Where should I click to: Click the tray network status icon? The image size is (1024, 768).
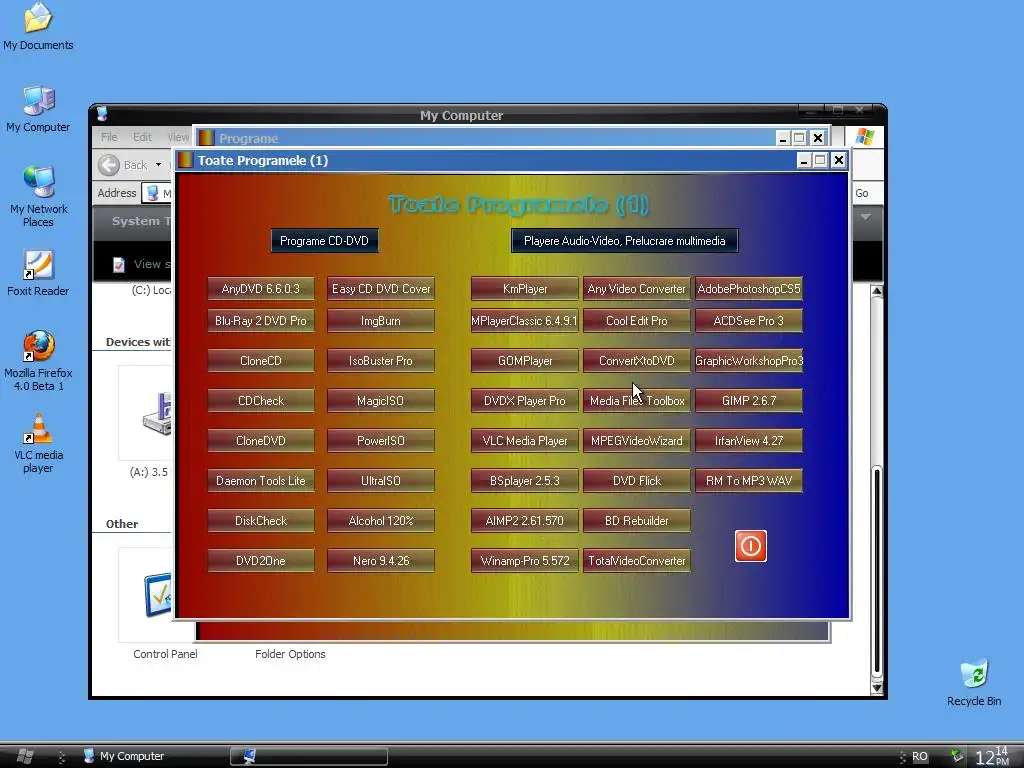coord(956,756)
